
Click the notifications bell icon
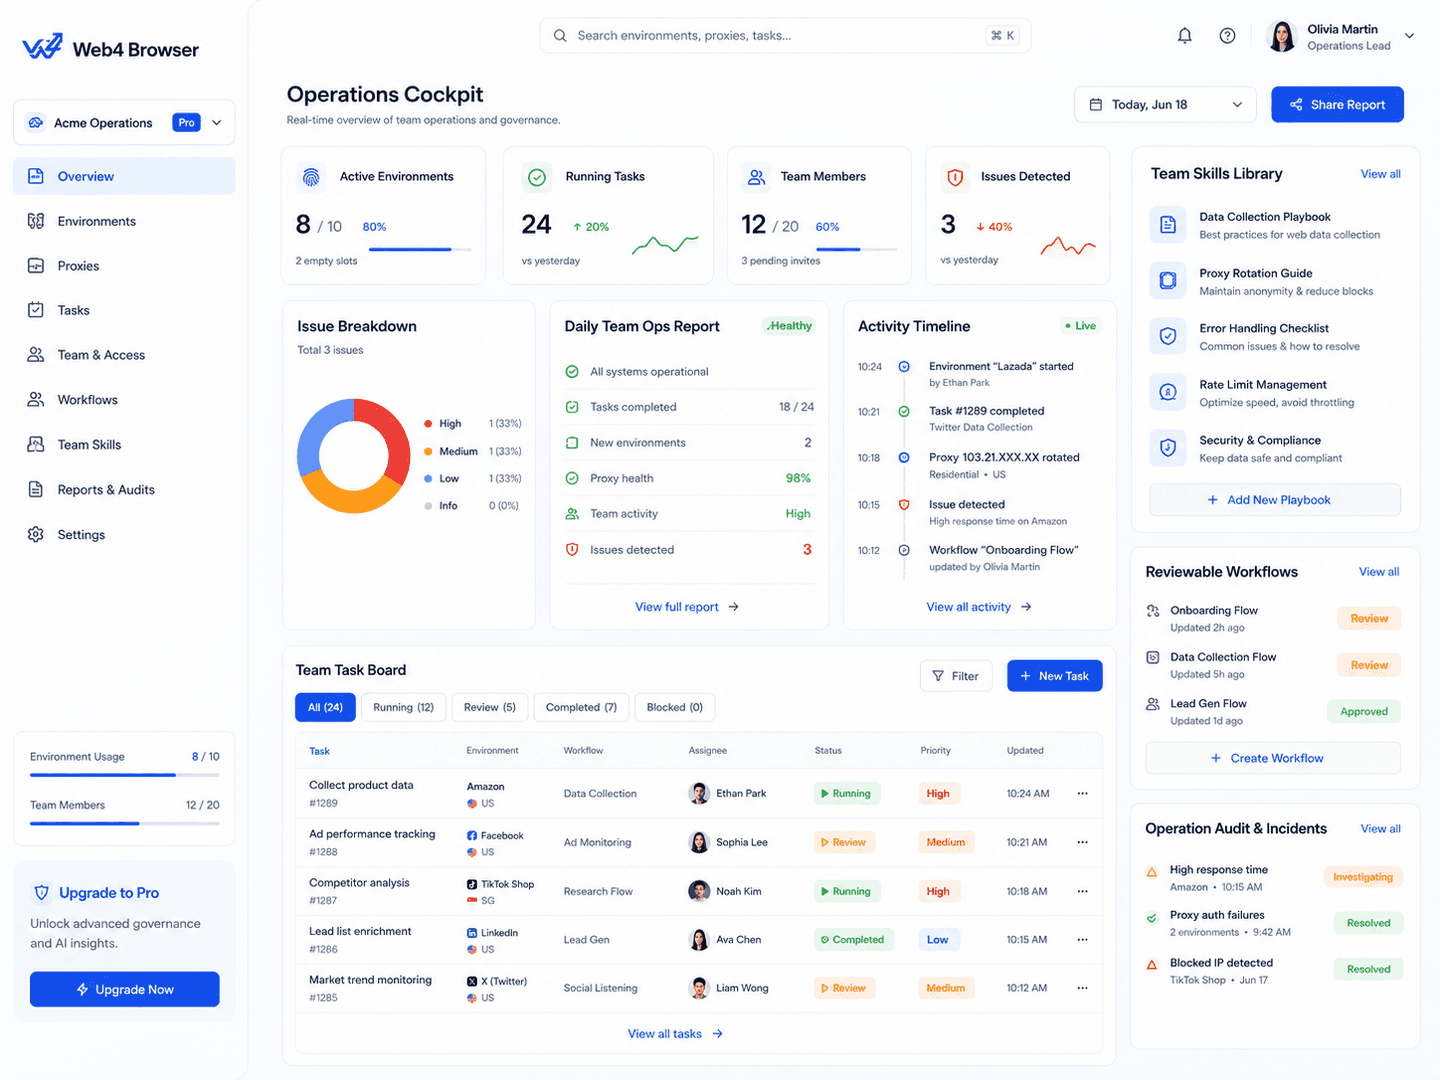tap(1184, 36)
